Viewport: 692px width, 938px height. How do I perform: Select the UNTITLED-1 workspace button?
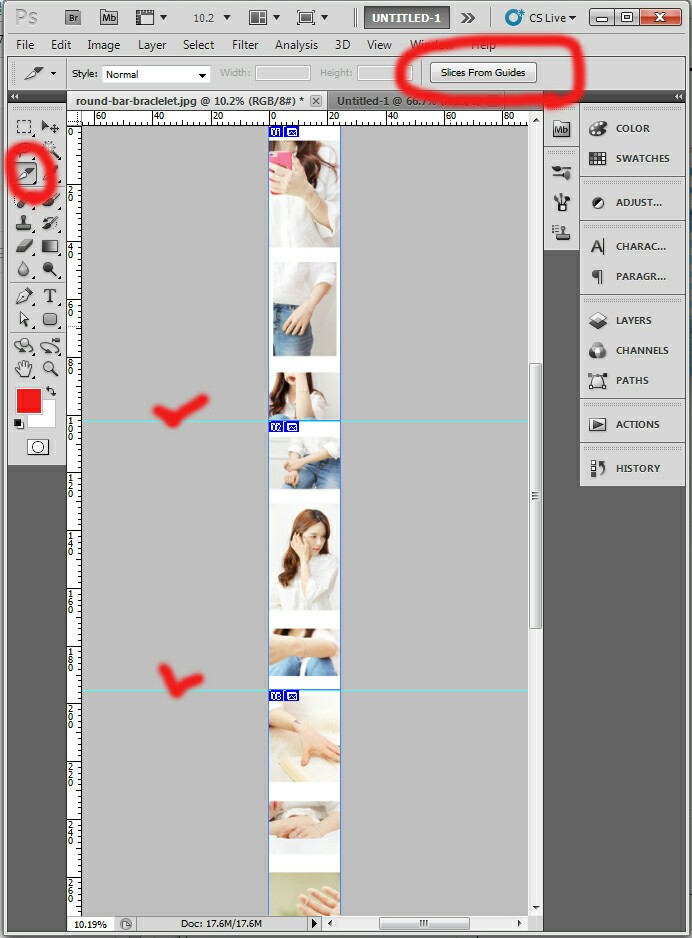(x=406, y=18)
